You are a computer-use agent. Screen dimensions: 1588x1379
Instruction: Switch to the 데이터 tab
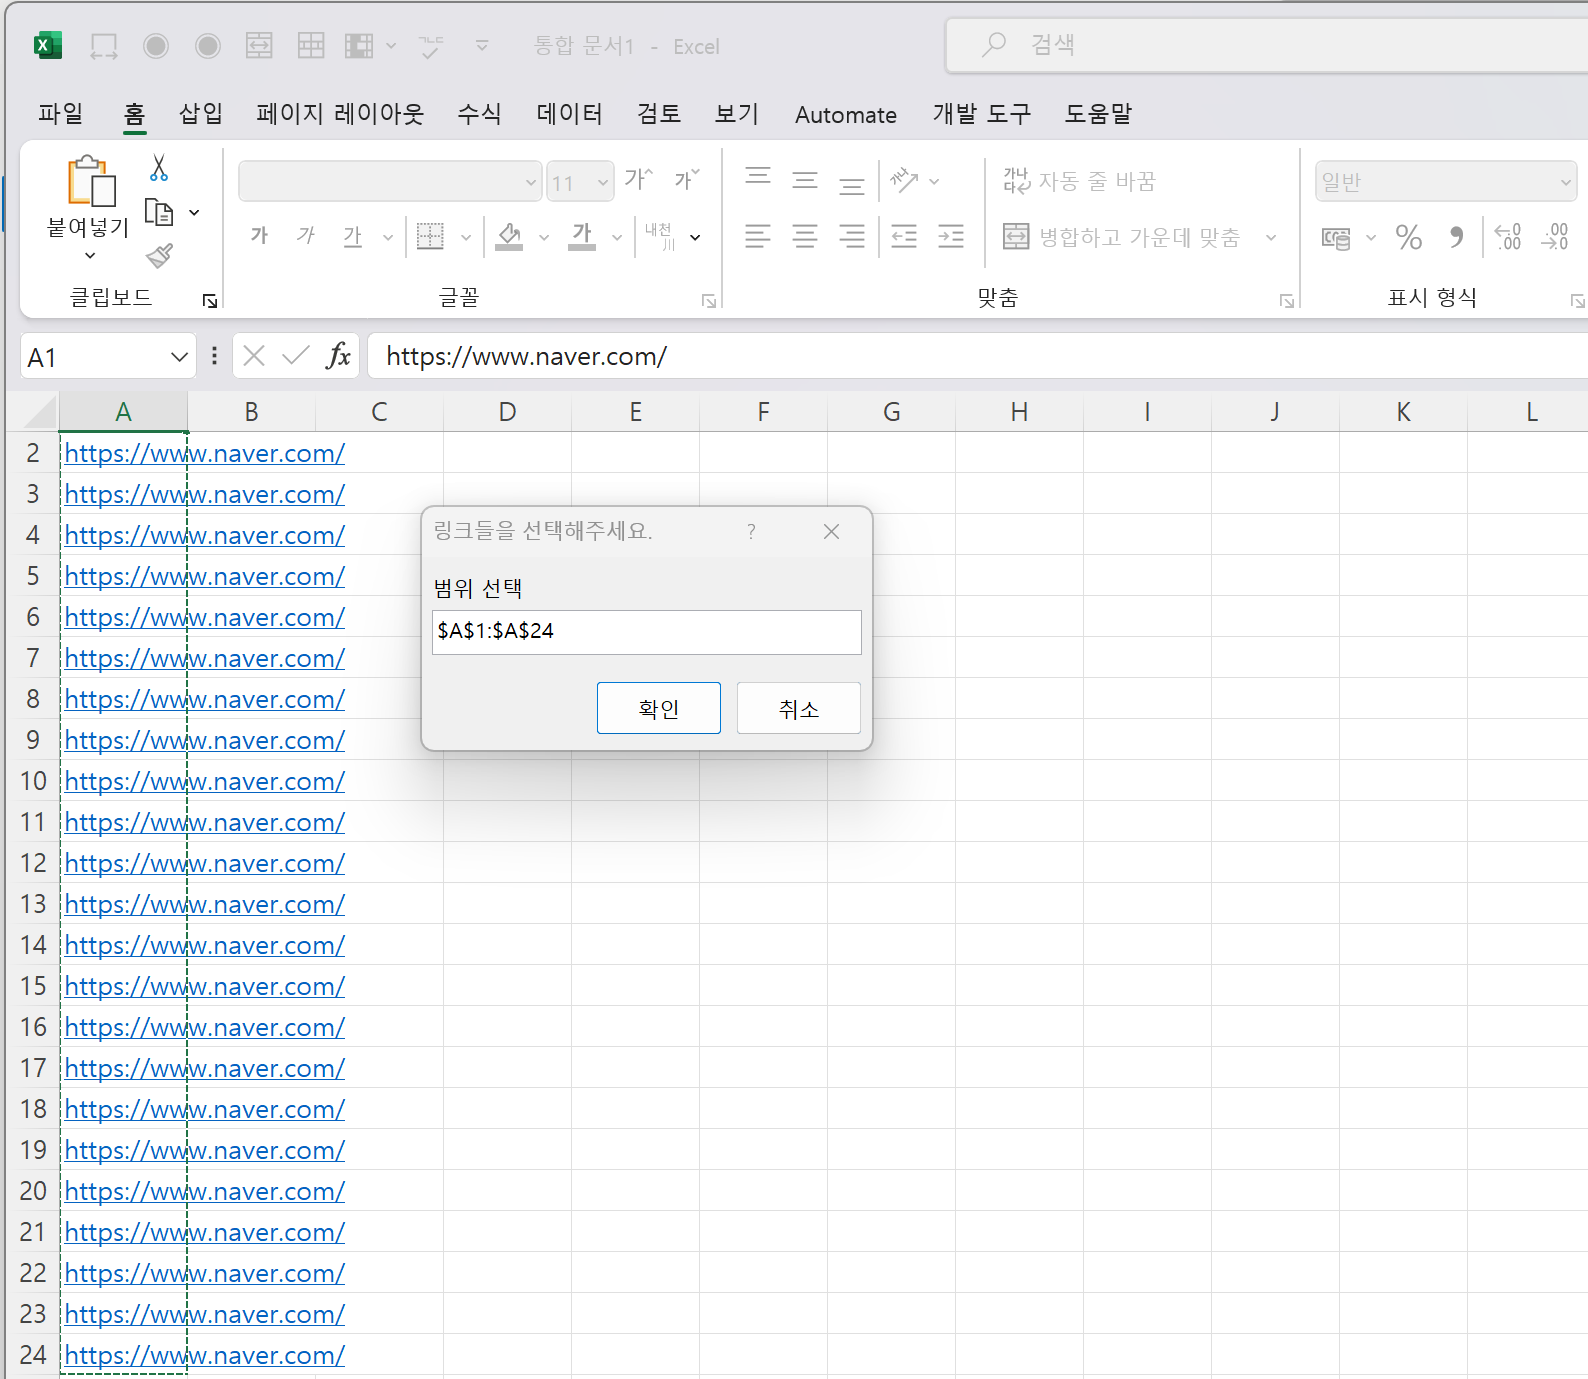tap(570, 114)
